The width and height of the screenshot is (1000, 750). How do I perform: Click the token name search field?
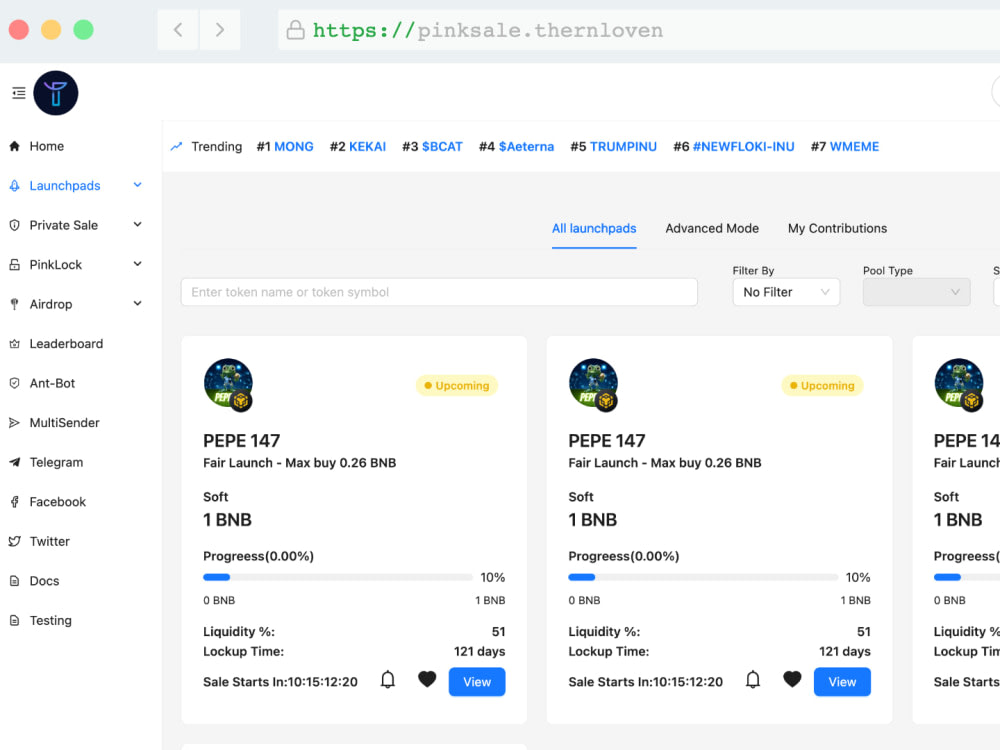pos(440,292)
